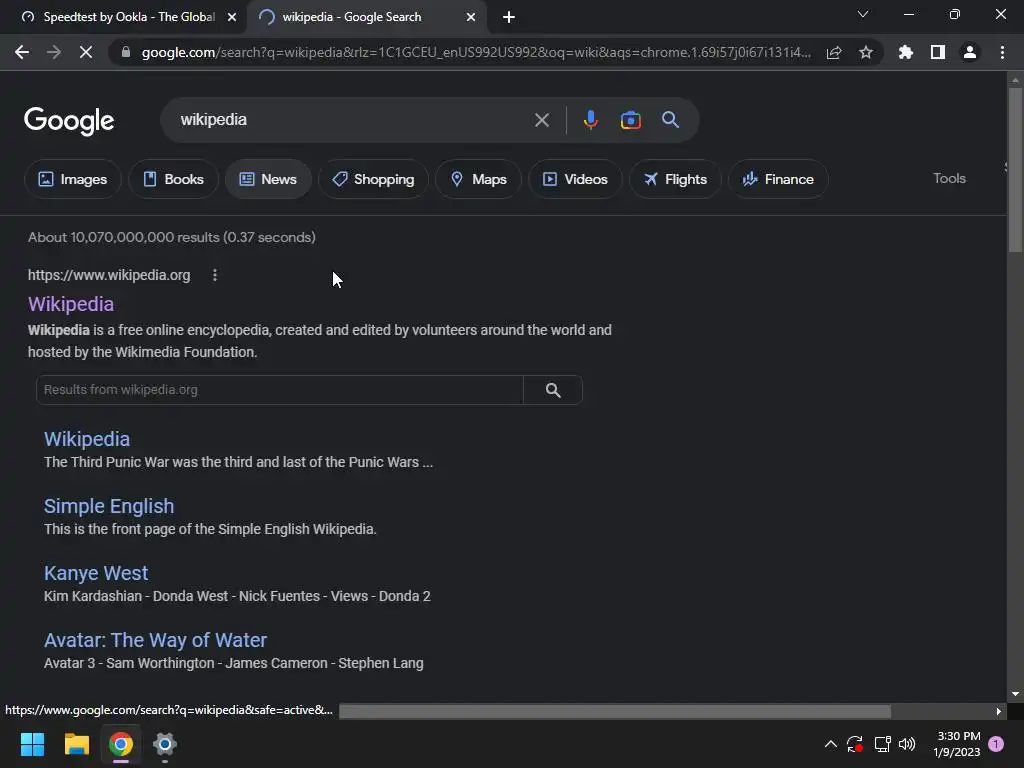Click Chrome icon on taskbar

pyautogui.click(x=121, y=744)
